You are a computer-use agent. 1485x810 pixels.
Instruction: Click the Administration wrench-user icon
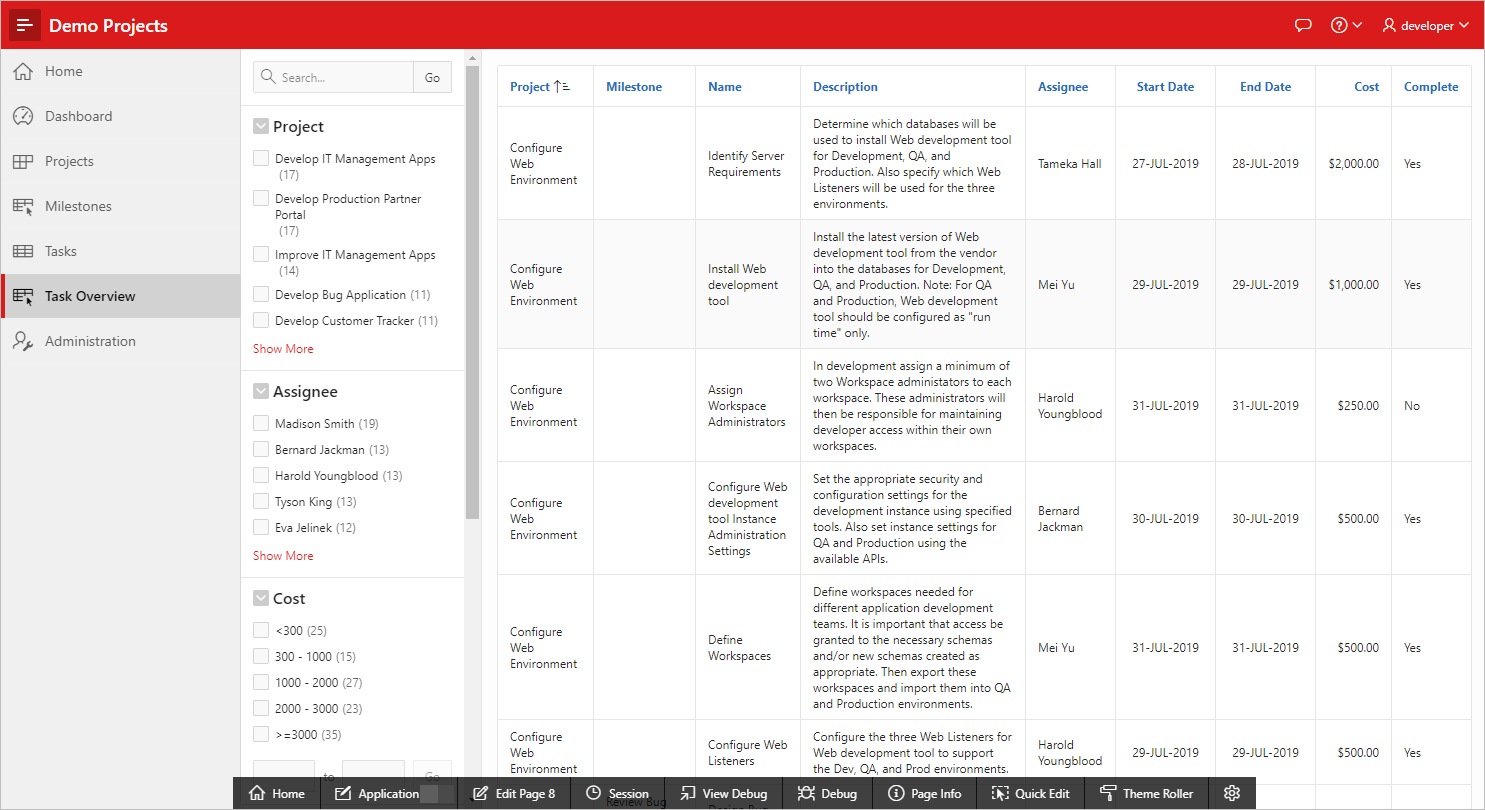tap(23, 341)
